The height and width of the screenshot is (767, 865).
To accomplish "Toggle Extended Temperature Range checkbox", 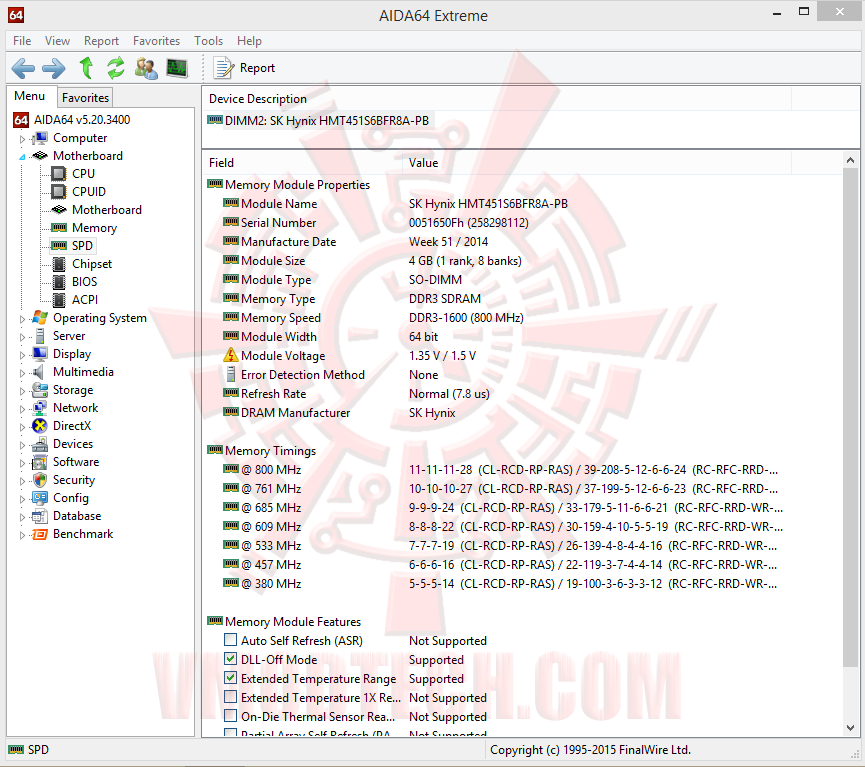I will point(231,678).
